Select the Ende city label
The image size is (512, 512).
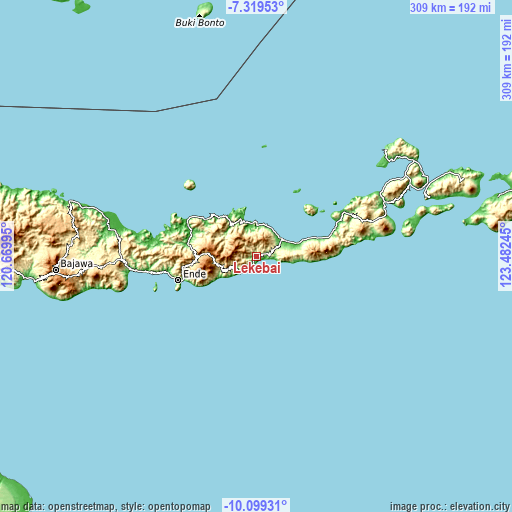tap(195, 274)
